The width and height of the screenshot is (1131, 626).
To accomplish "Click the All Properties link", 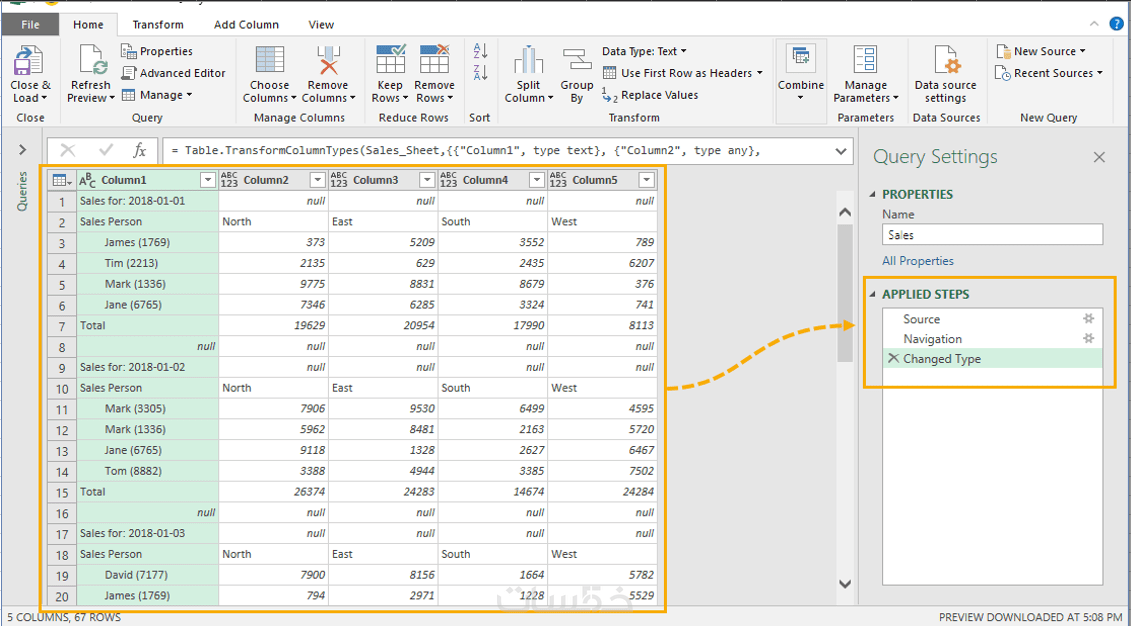I will 918,261.
